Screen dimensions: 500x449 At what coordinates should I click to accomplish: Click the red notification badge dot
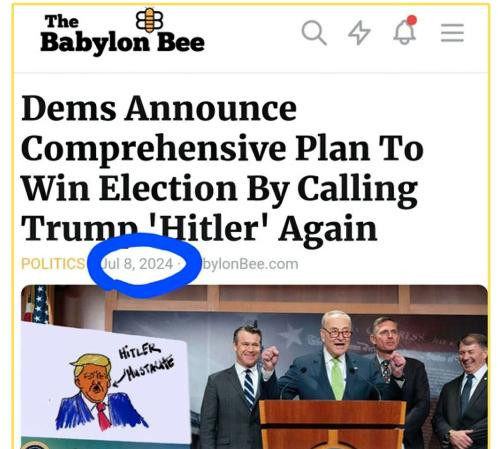click(412, 20)
